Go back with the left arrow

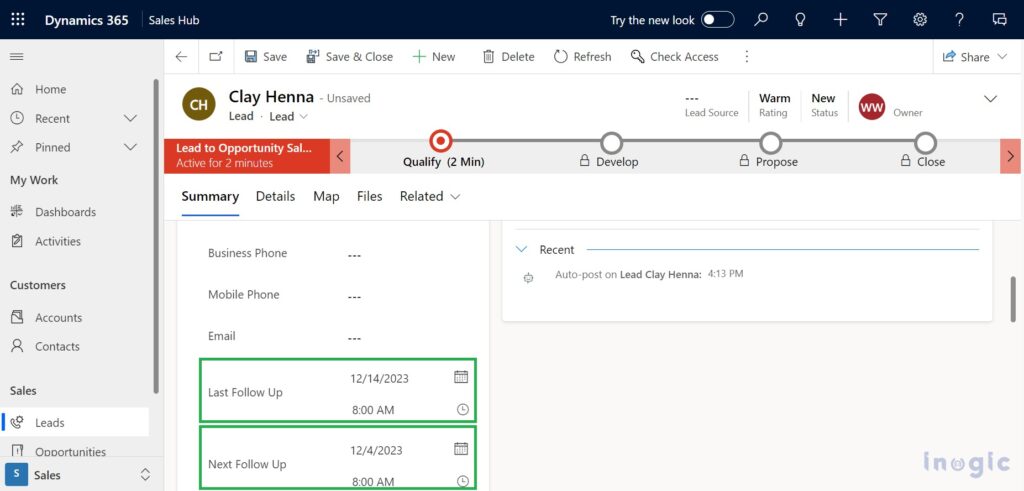181,57
